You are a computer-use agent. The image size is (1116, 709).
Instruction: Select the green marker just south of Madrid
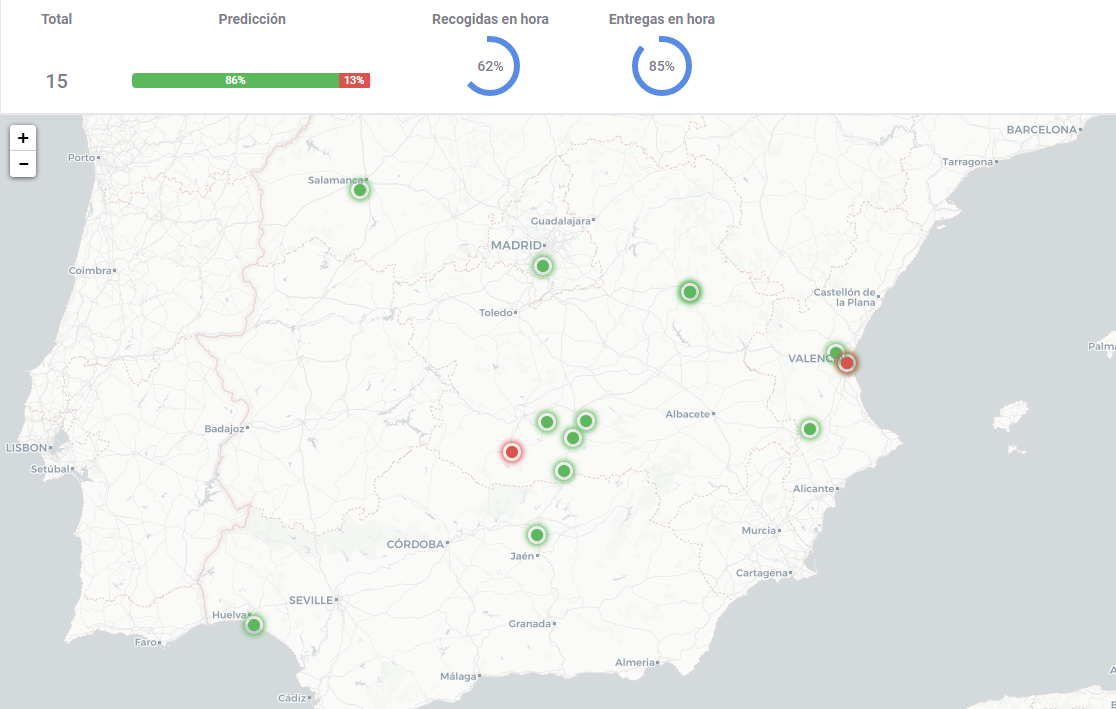tap(543, 266)
